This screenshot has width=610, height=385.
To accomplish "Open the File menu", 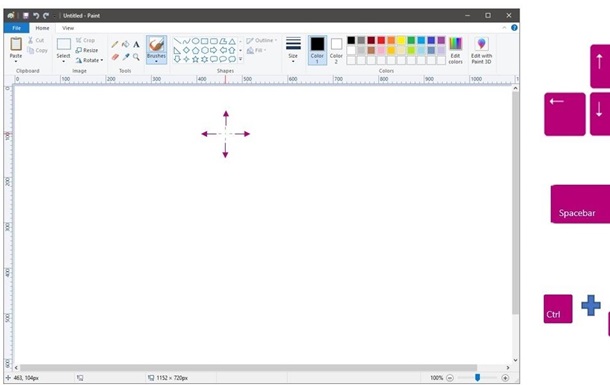I will click(x=16, y=28).
